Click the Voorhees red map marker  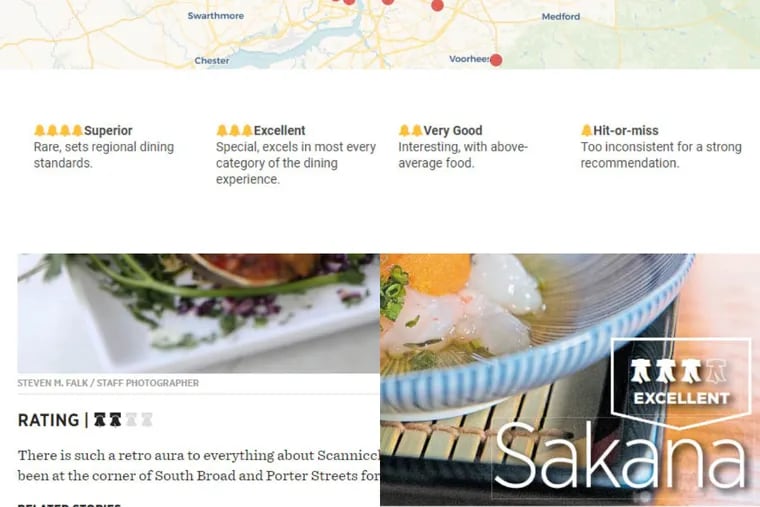pos(496,60)
